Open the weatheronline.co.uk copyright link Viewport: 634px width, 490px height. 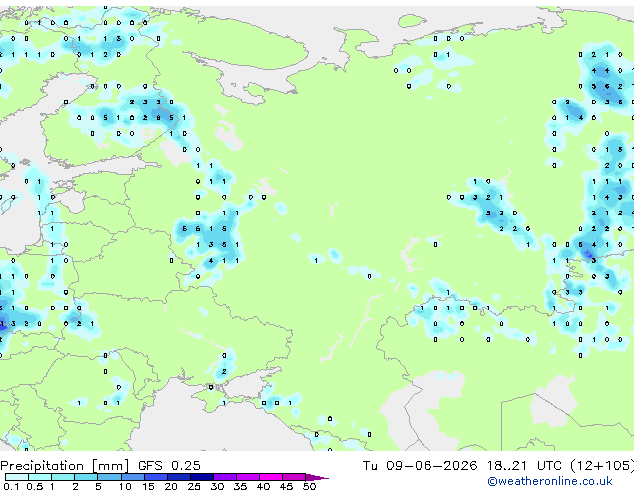pos(549,481)
